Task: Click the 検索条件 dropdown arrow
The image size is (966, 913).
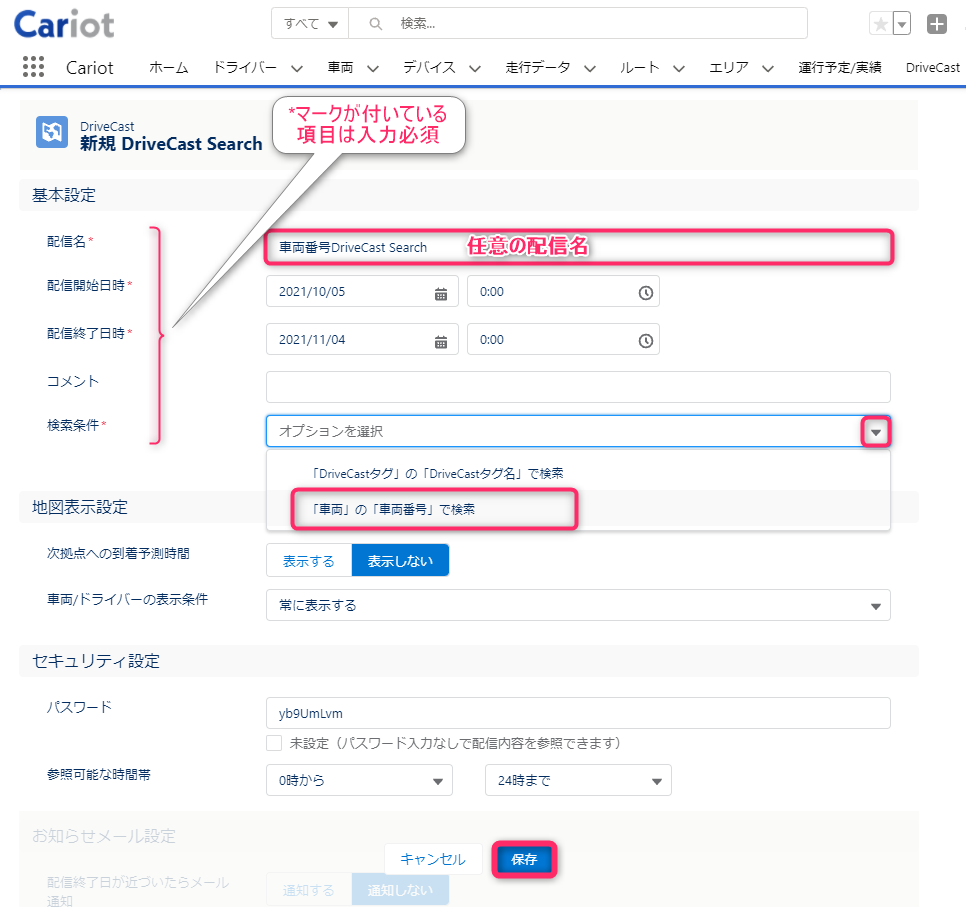Action: (x=875, y=432)
